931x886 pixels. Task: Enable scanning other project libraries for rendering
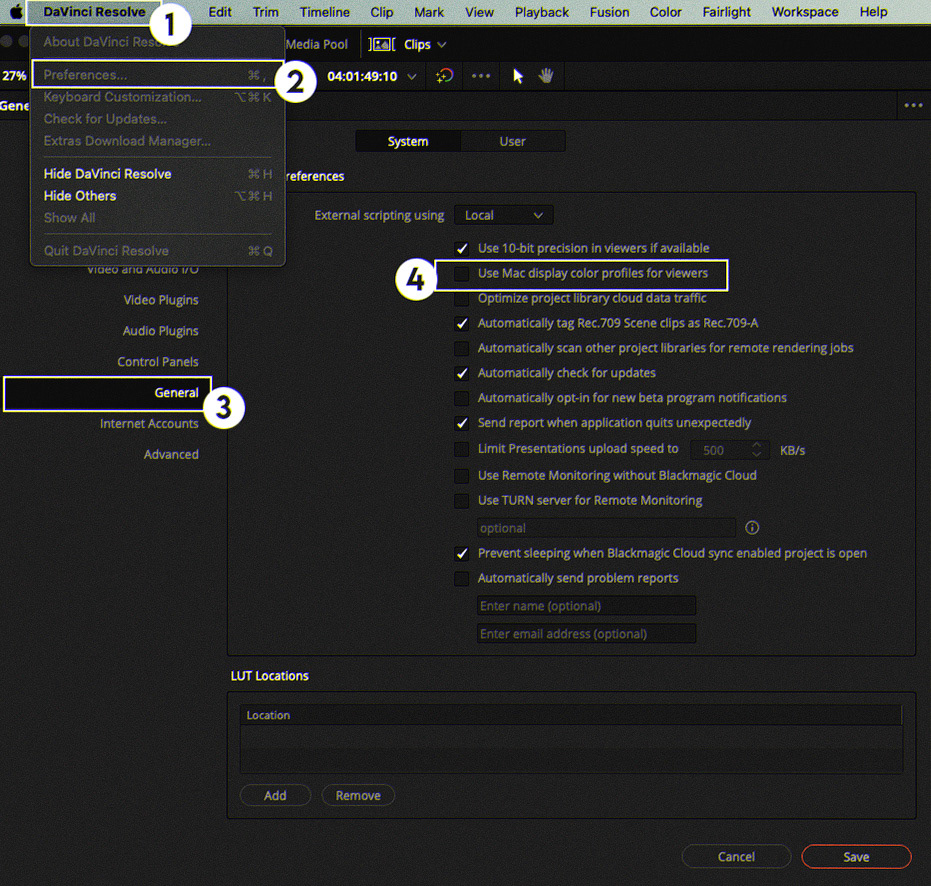click(461, 349)
